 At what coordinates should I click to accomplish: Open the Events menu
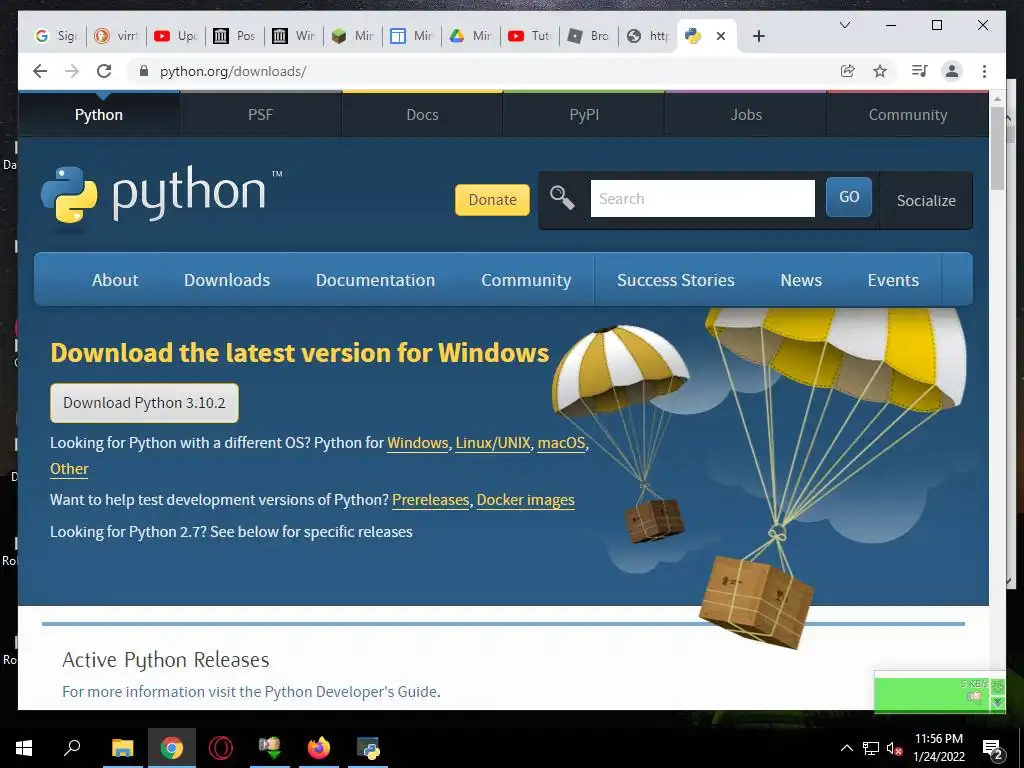(893, 280)
